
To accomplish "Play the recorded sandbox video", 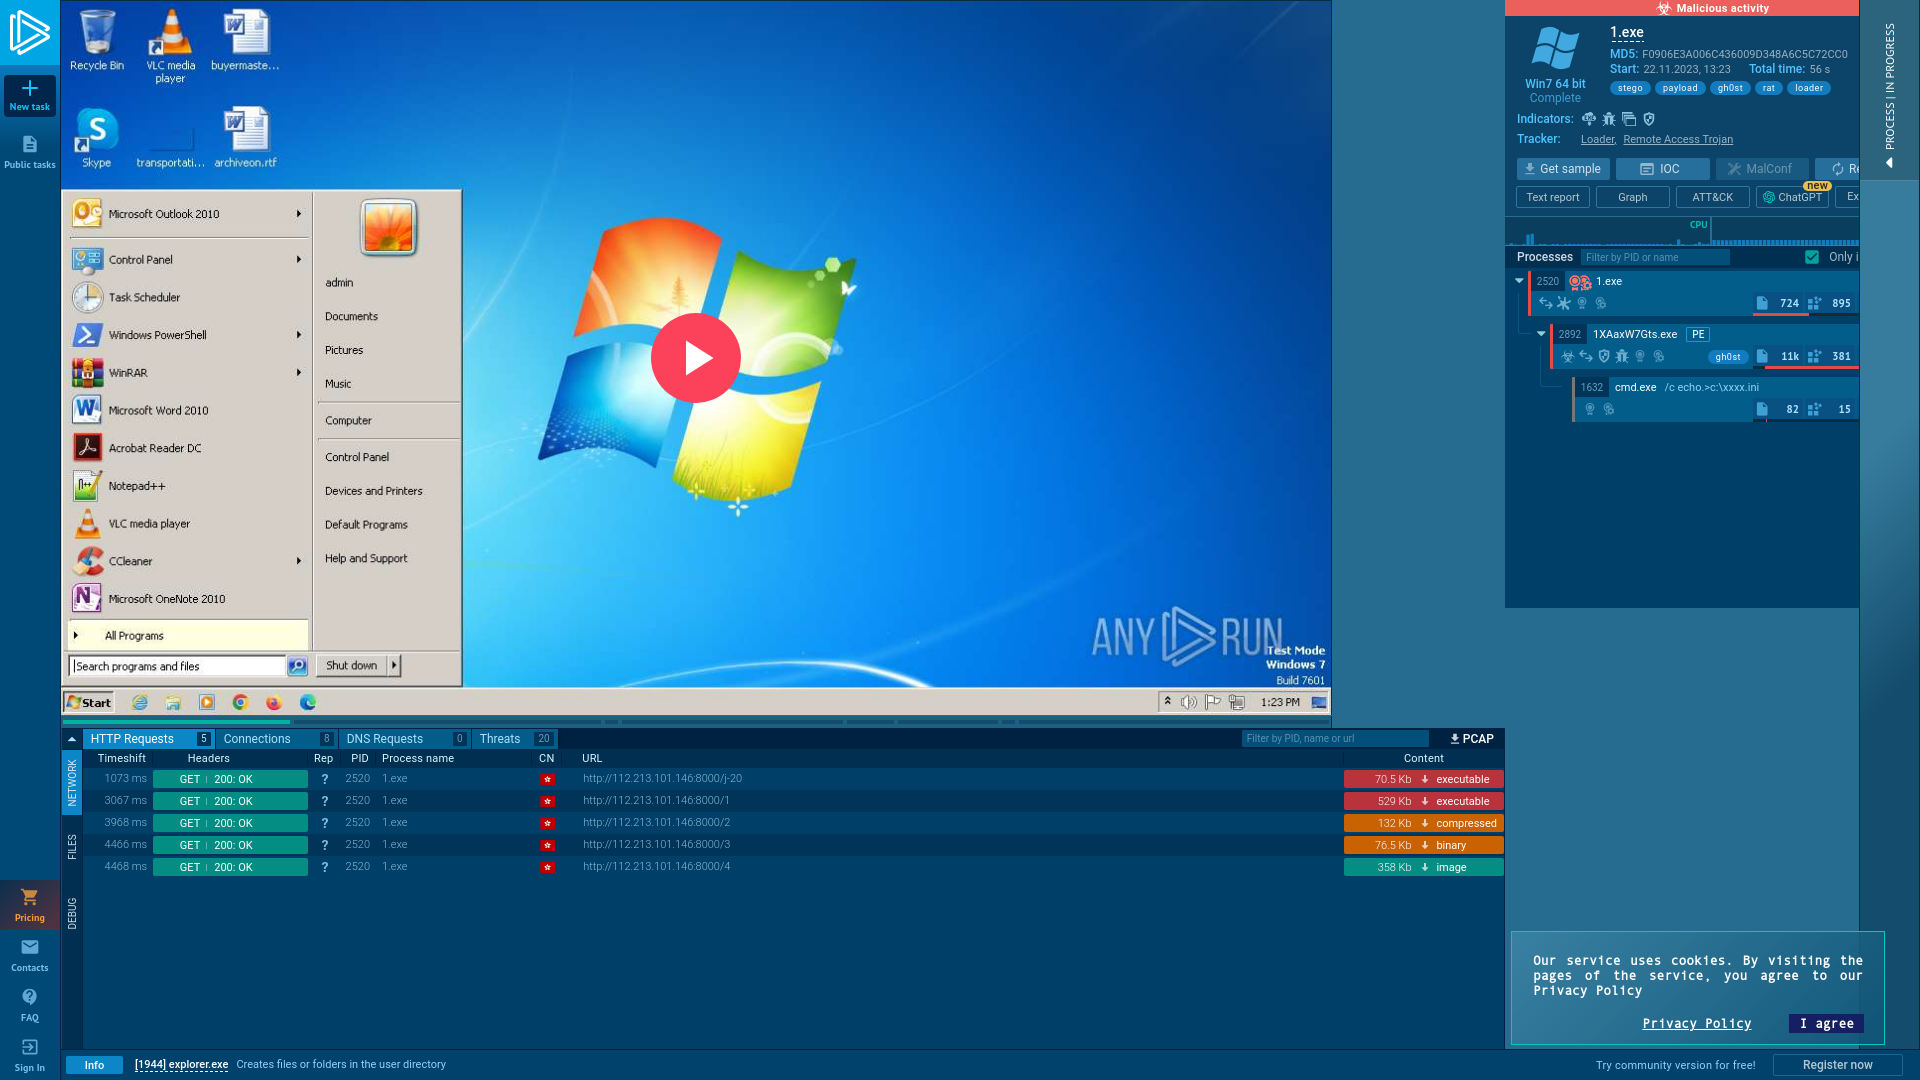I will (x=695, y=358).
